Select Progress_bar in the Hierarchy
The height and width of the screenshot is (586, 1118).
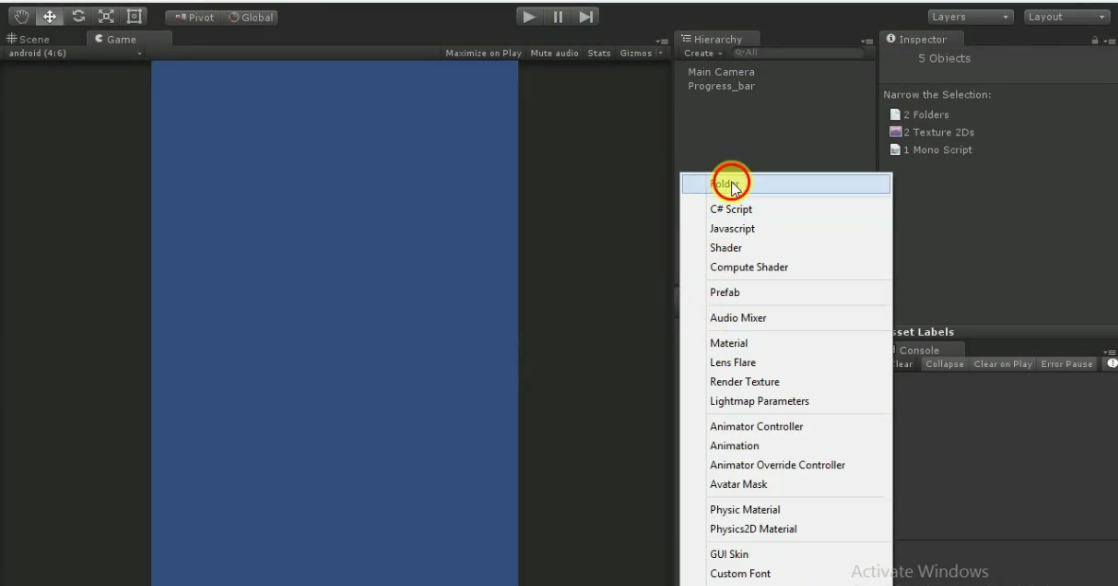722,85
